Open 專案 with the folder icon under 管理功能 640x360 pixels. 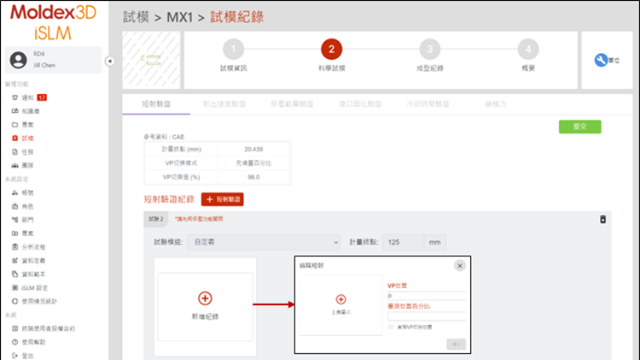click(23, 124)
